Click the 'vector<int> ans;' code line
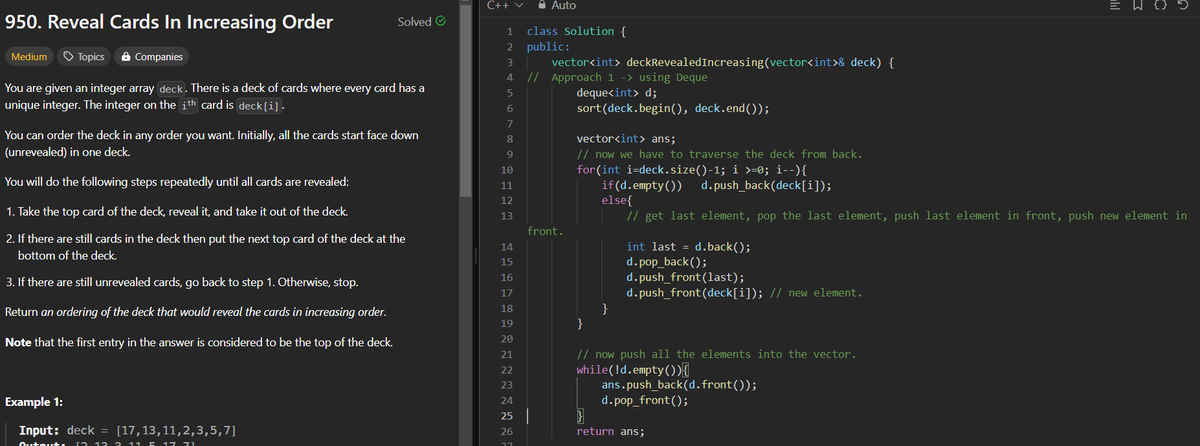The width and height of the screenshot is (1200, 446). point(626,139)
